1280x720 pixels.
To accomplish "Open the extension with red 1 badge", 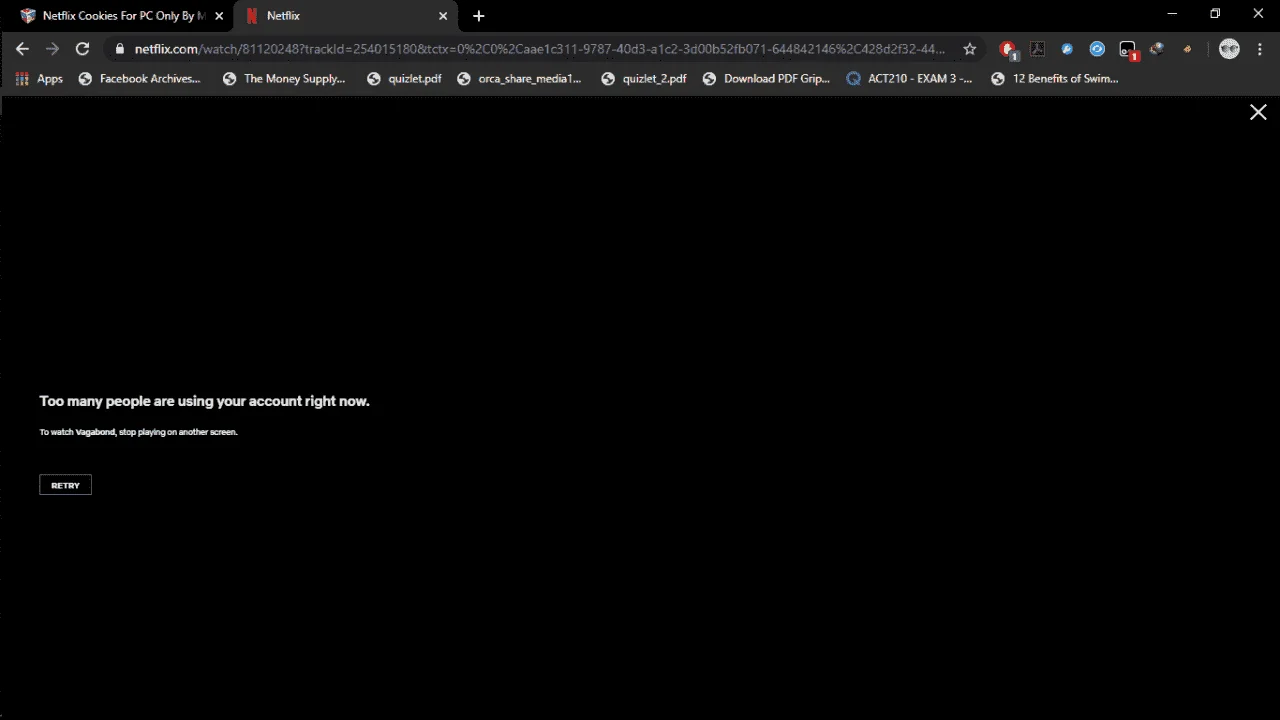I will pos(1128,49).
